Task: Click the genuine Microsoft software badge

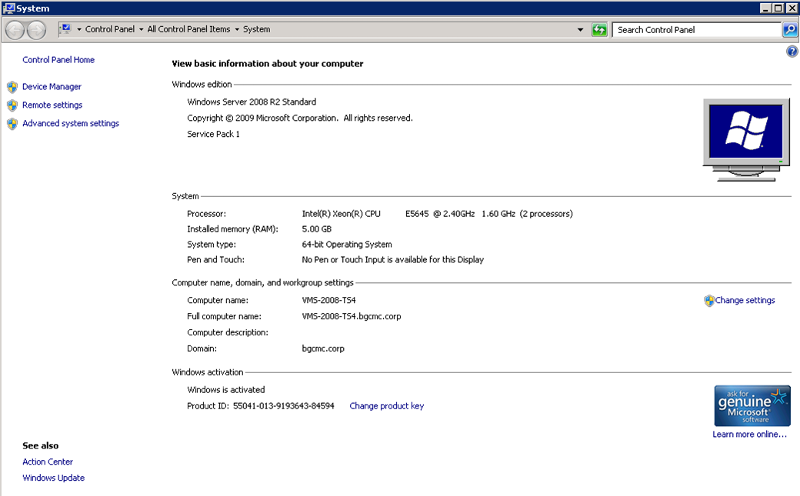Action: tap(752, 406)
